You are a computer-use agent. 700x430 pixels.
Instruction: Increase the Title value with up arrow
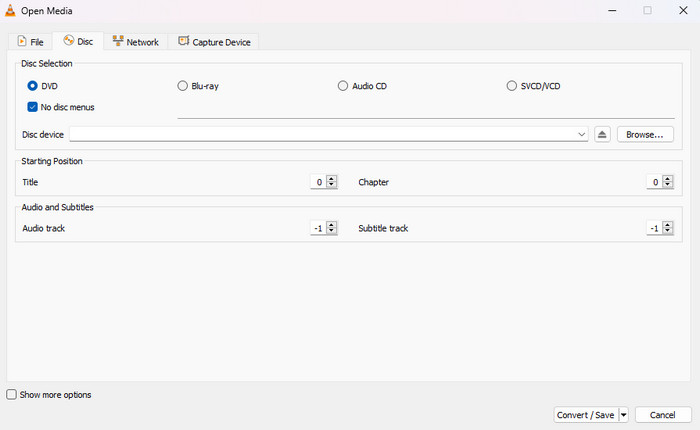tap(331, 179)
